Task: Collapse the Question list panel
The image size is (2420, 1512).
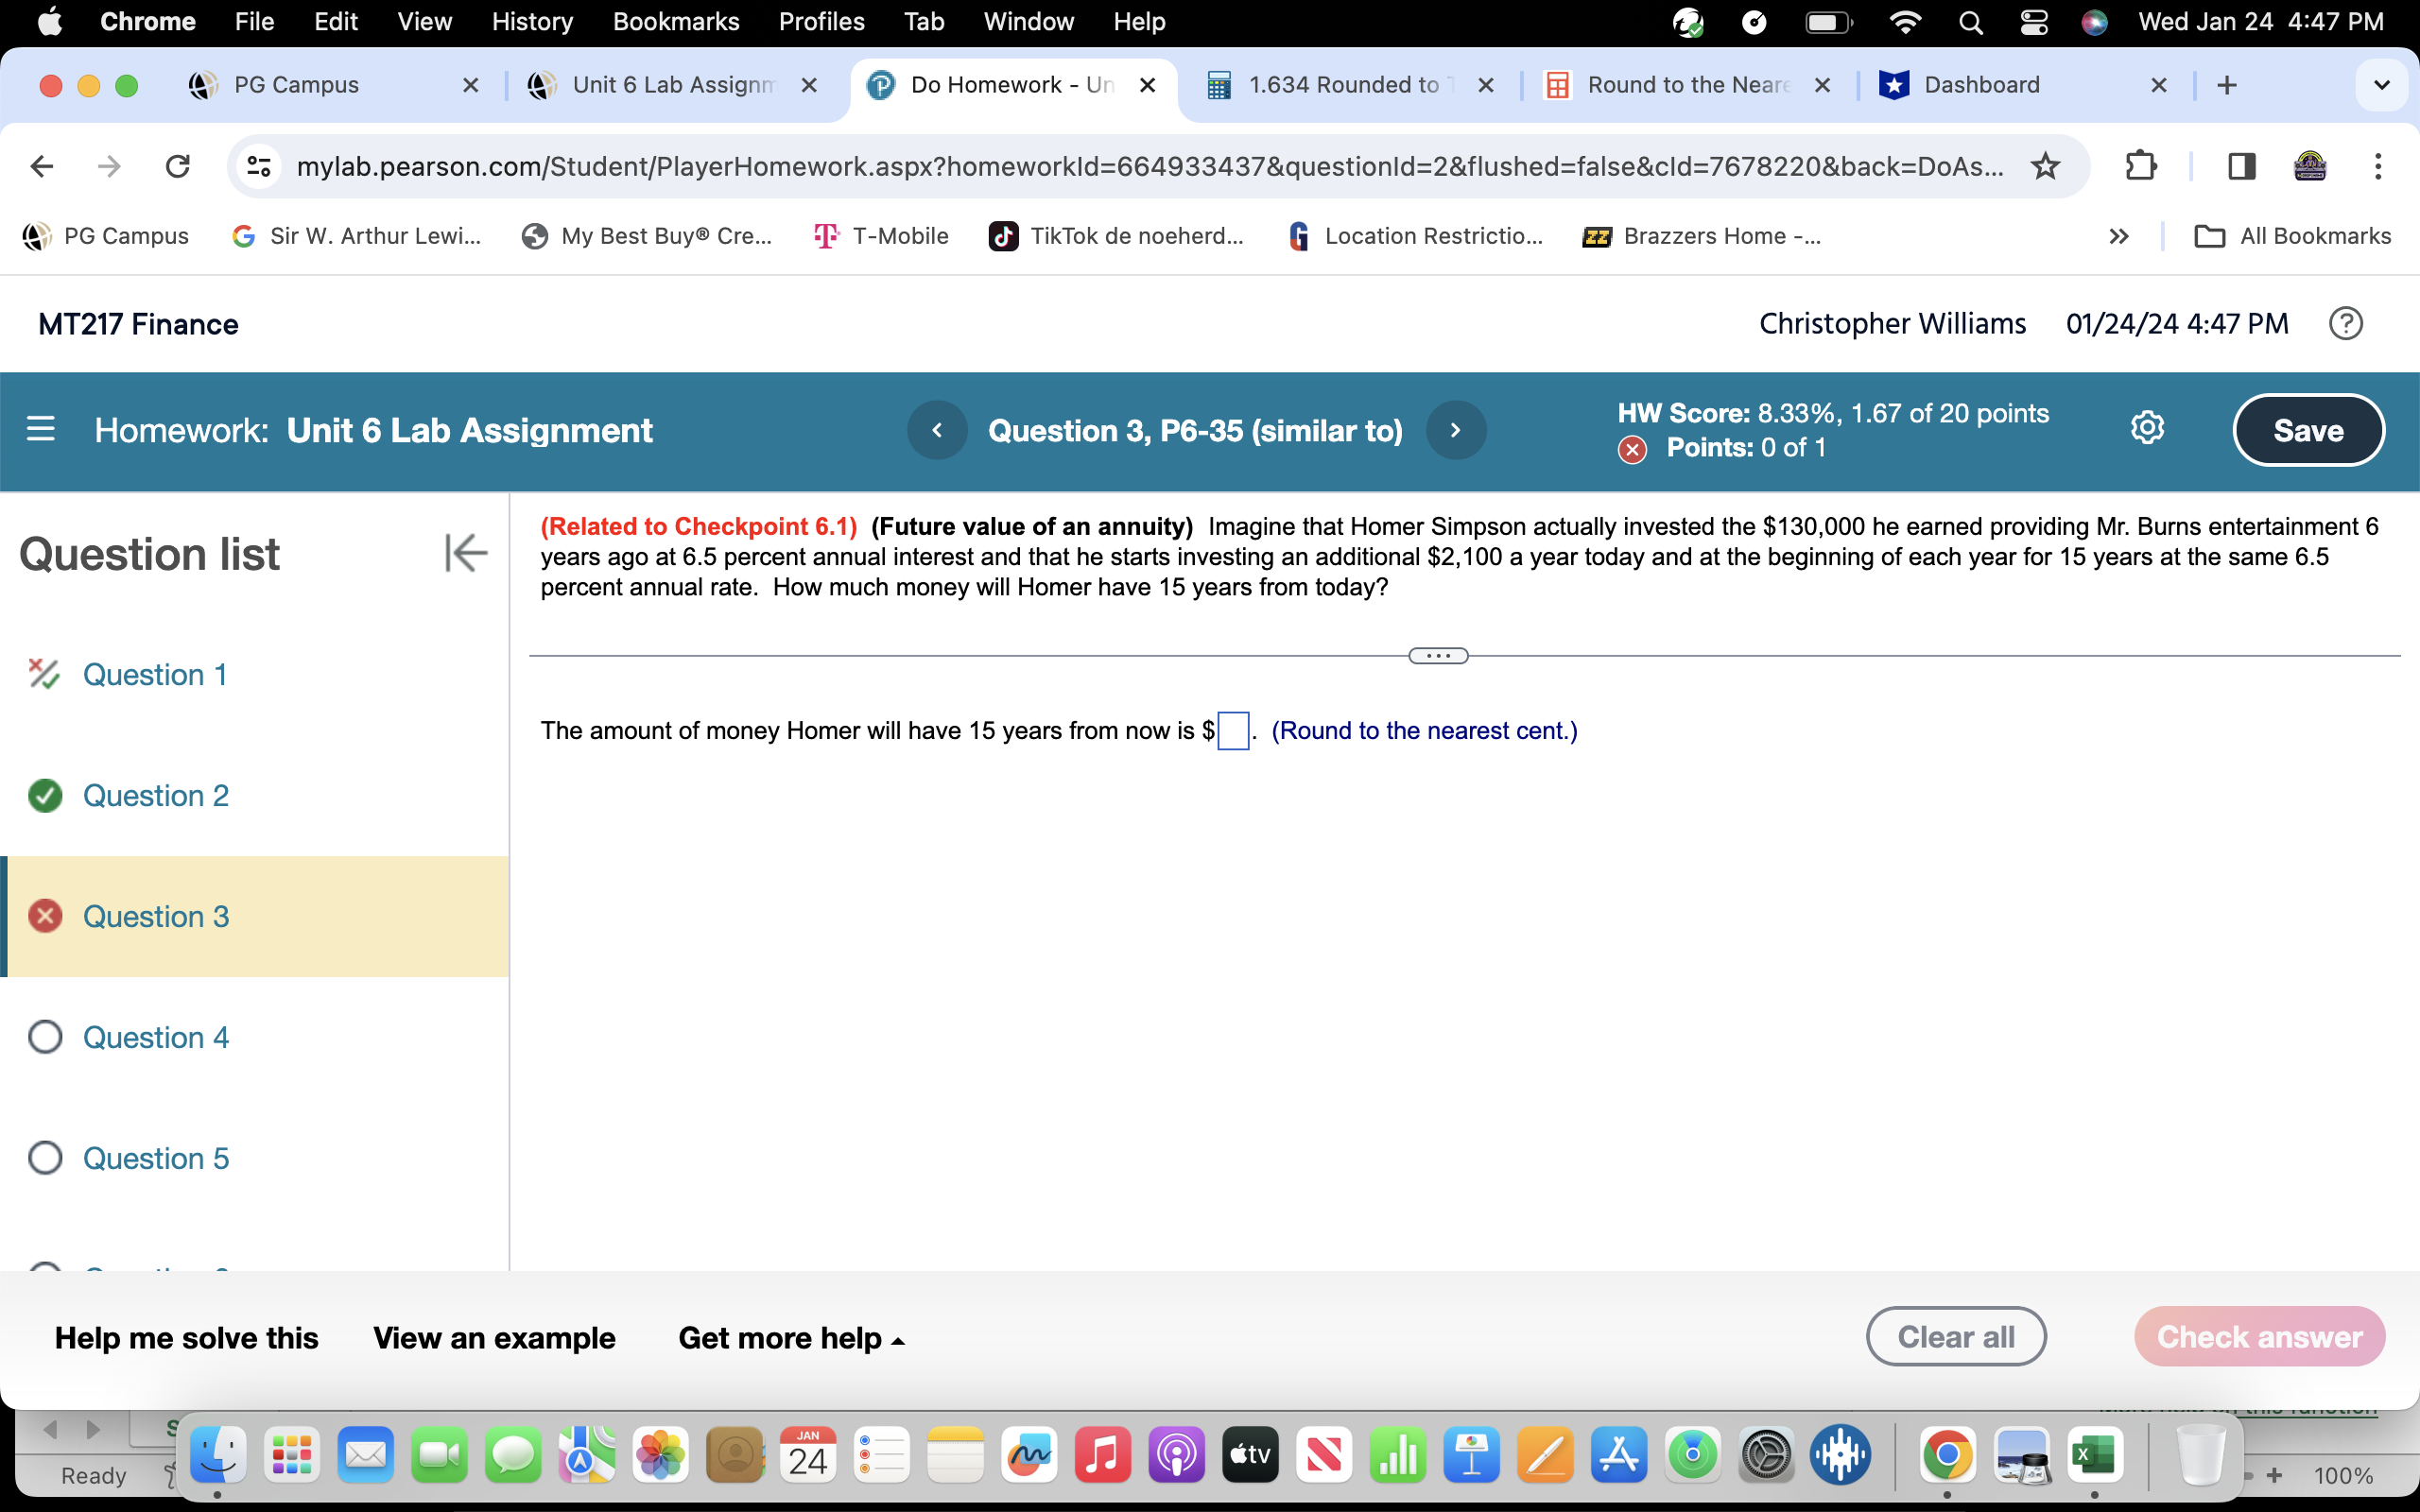Action: (463, 552)
